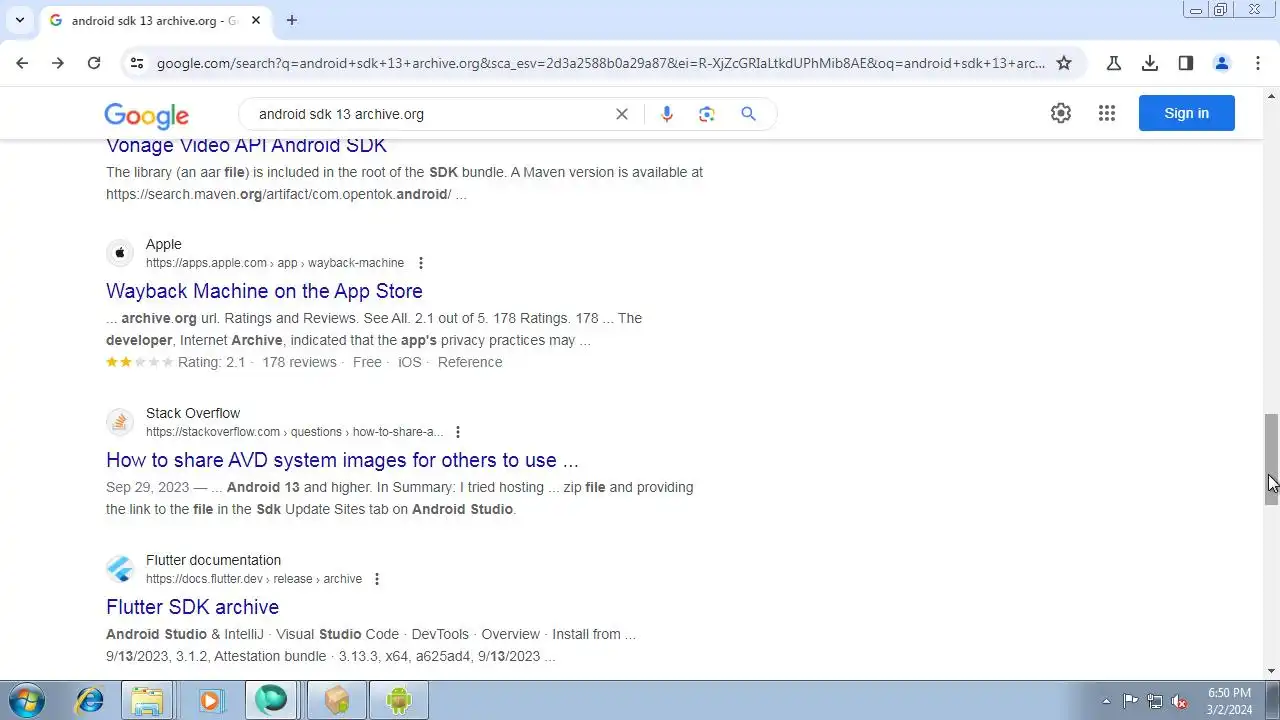The width and height of the screenshot is (1280, 720).
Task: Bookmark this page with the star icon
Action: [x=1064, y=63]
